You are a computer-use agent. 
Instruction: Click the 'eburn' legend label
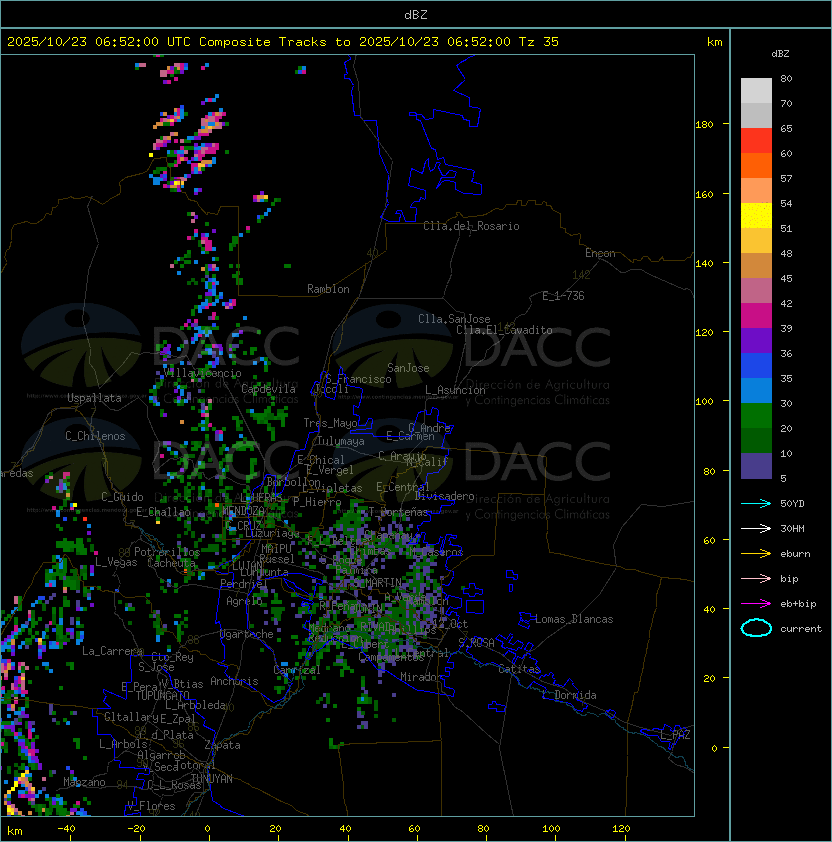point(795,554)
